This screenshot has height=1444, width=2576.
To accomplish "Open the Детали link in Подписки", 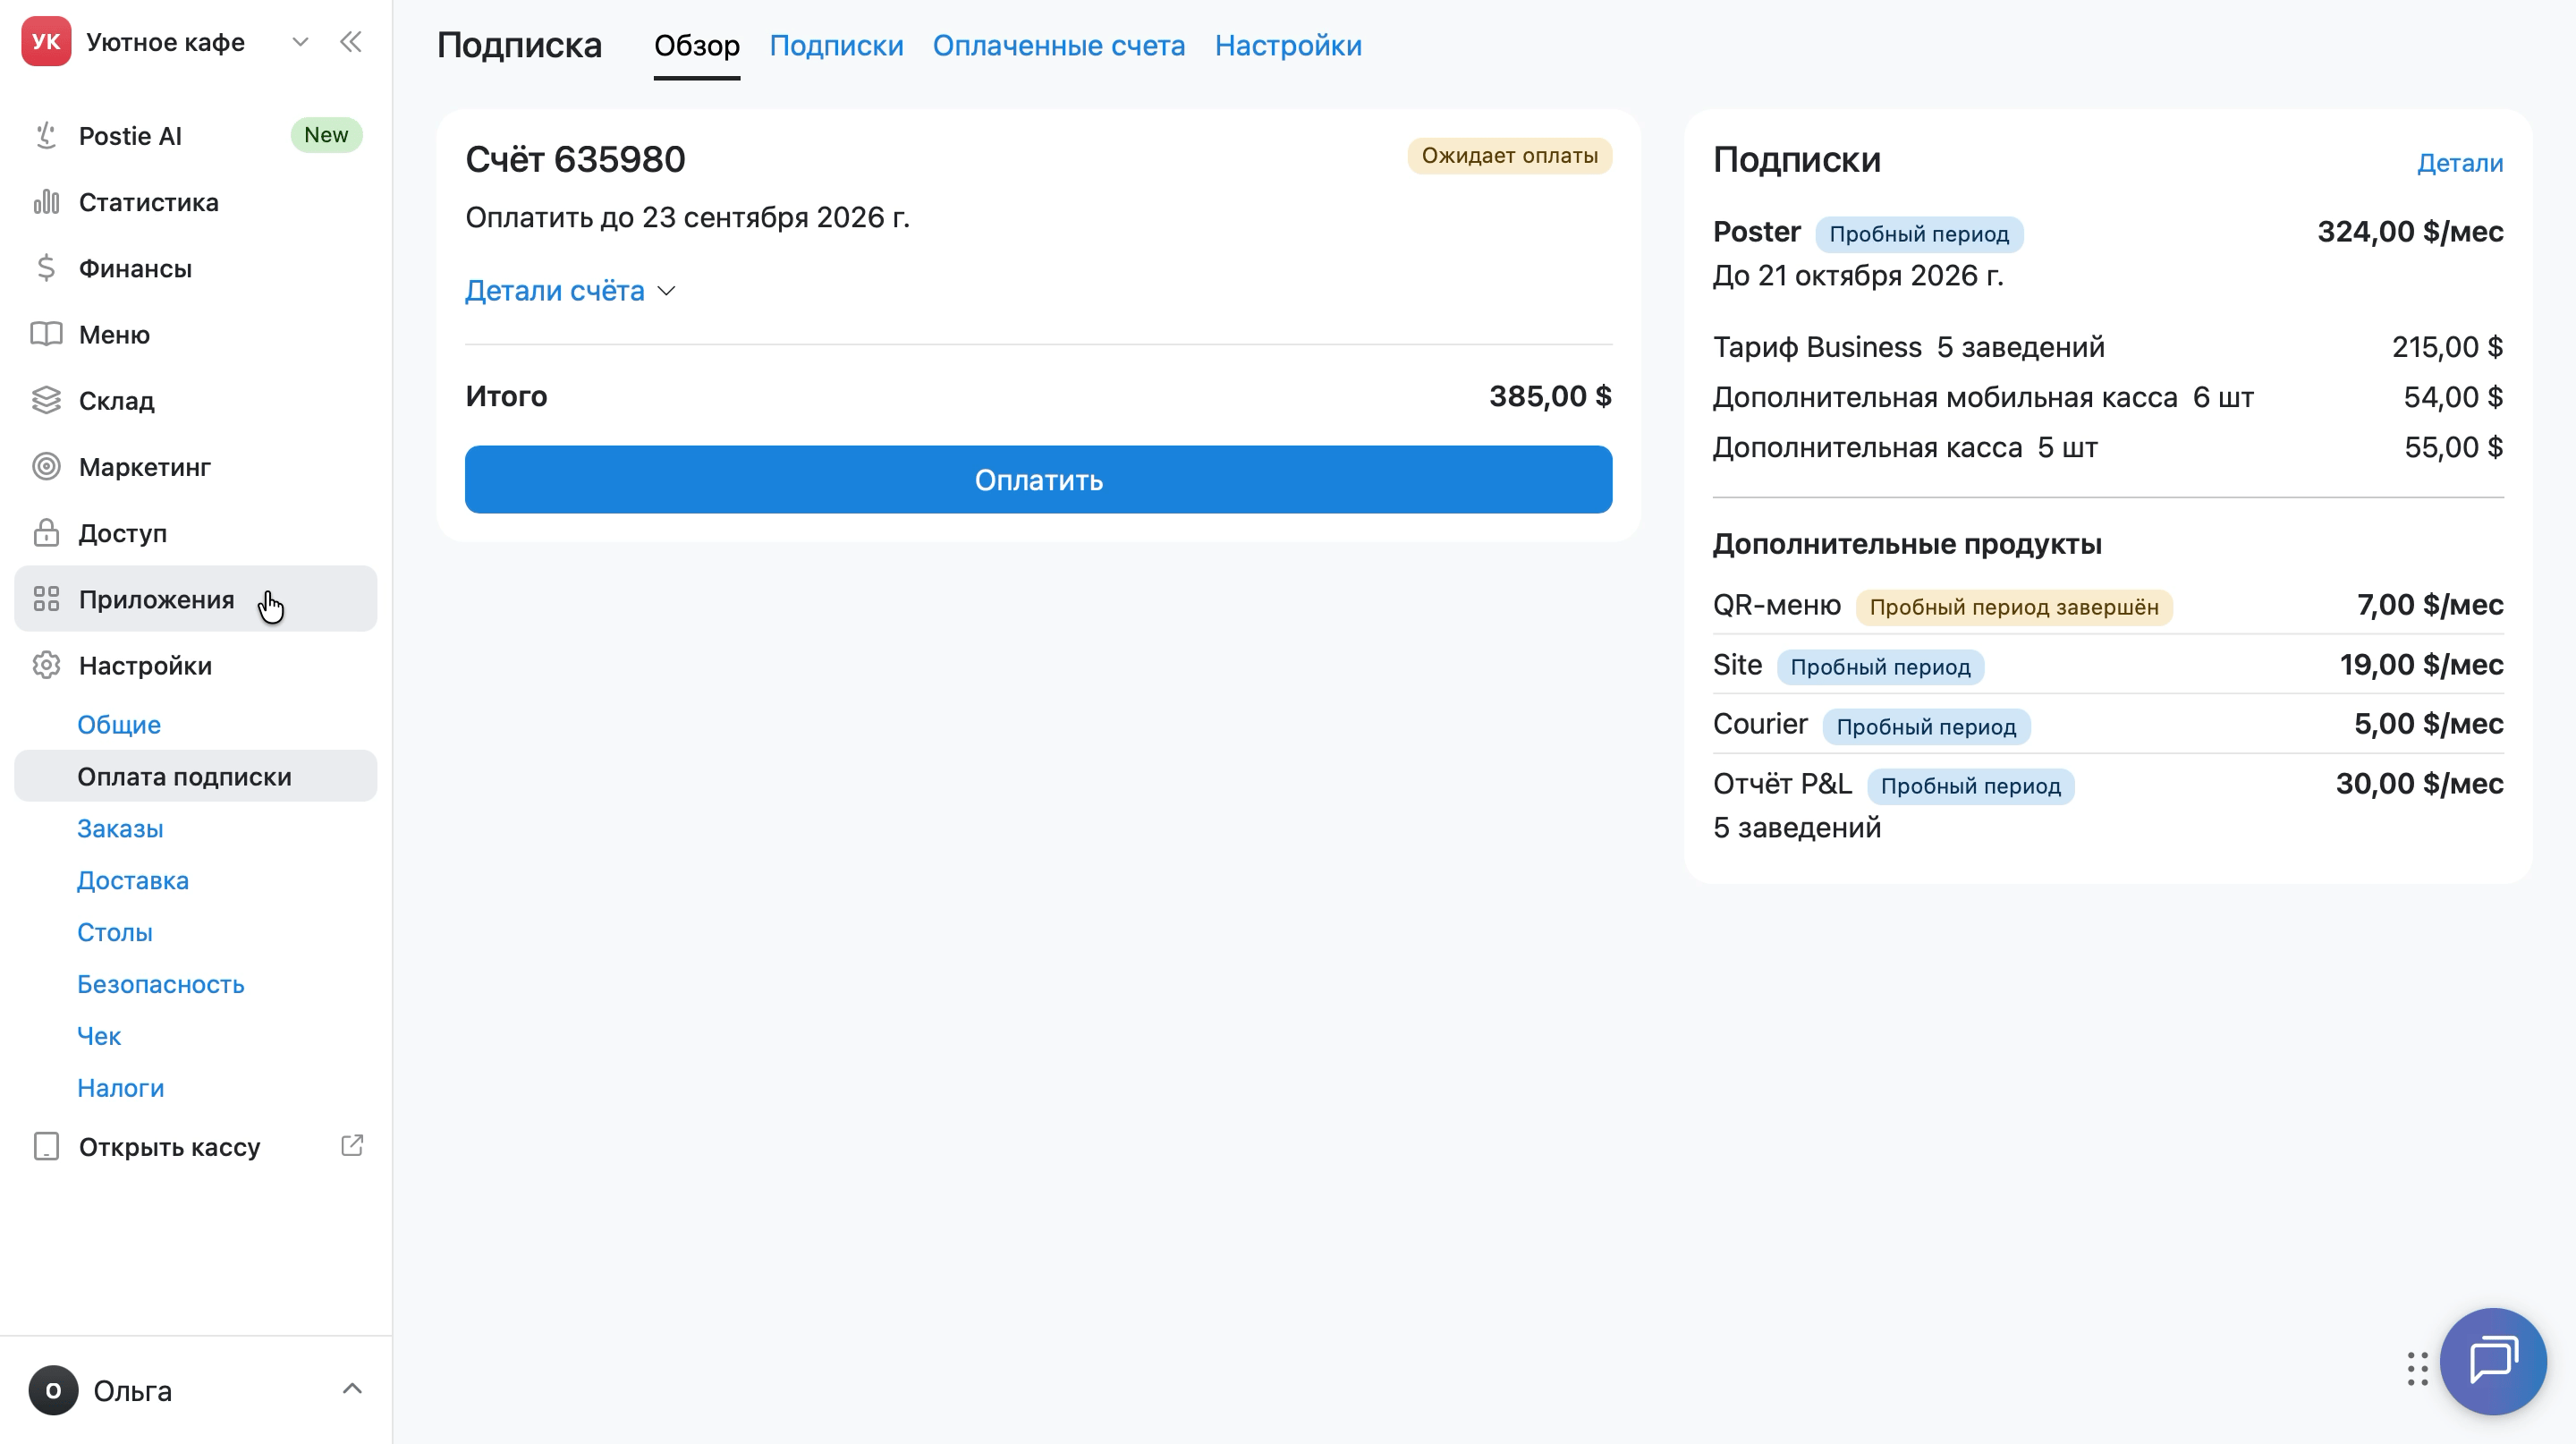I will (x=2460, y=163).
